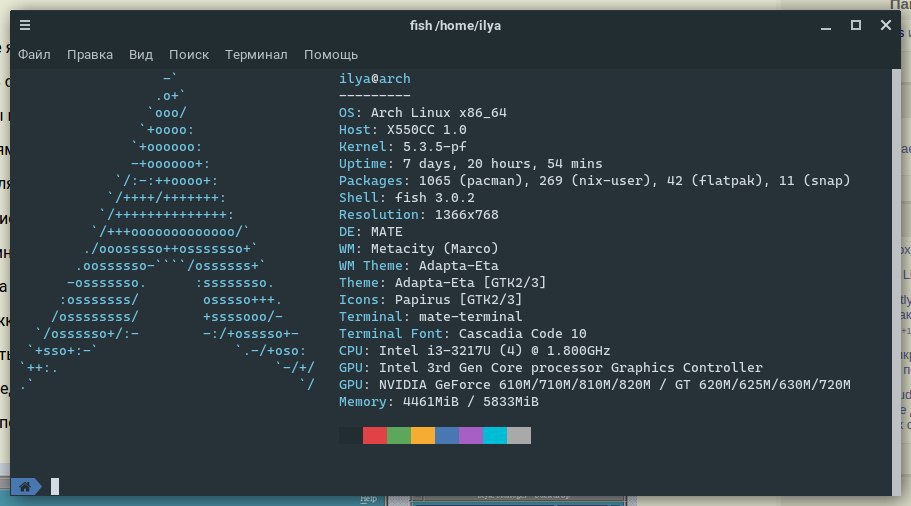Click the OS: Arch Linux x86_64 line
This screenshot has width=911, height=506.
point(422,113)
